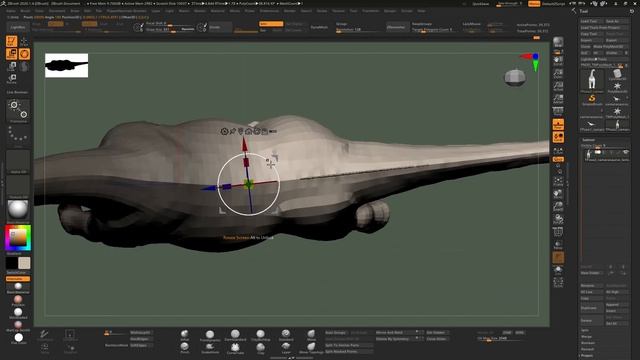The height and width of the screenshot is (360, 640).
Task: Open the current material sphere picker
Action: [18, 211]
